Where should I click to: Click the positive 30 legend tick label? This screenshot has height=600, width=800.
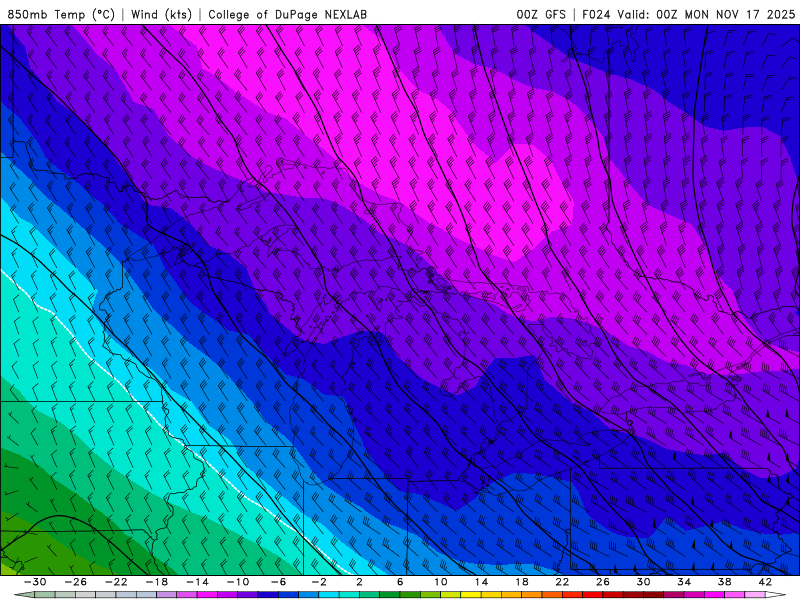pyautogui.click(x=643, y=582)
